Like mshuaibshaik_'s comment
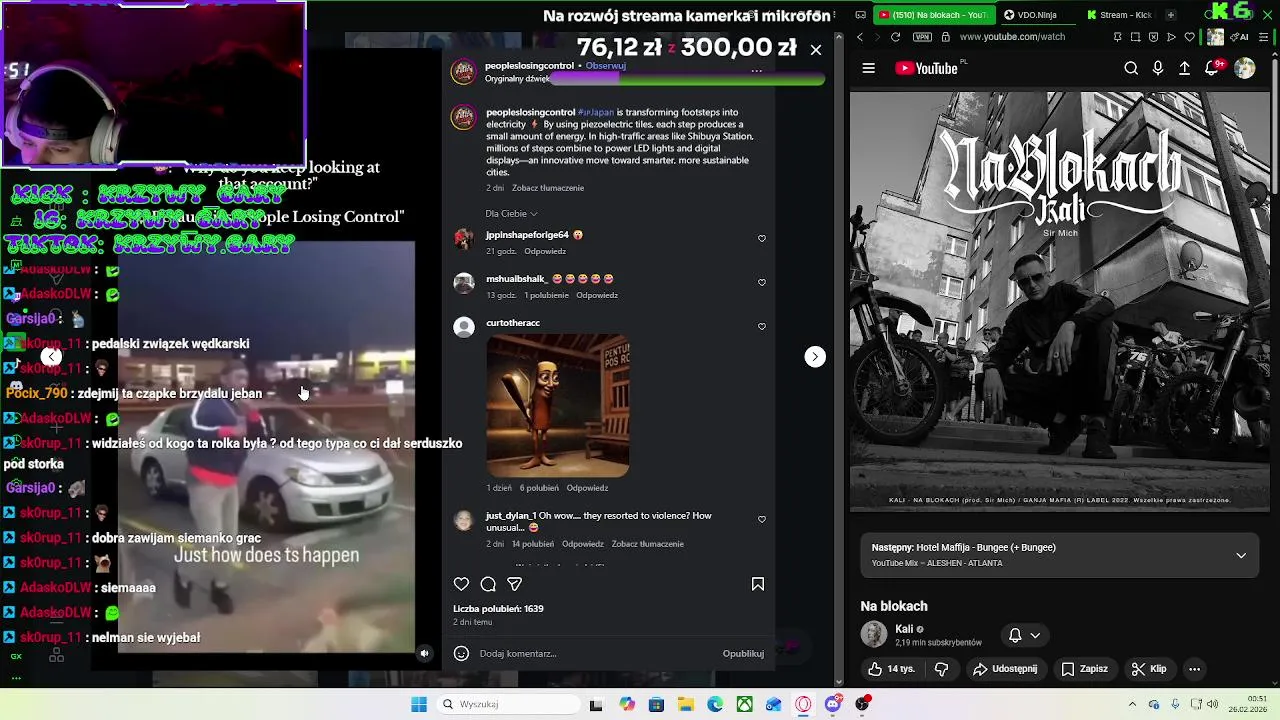Image resolution: width=1280 pixels, height=720 pixels. pyautogui.click(x=762, y=283)
